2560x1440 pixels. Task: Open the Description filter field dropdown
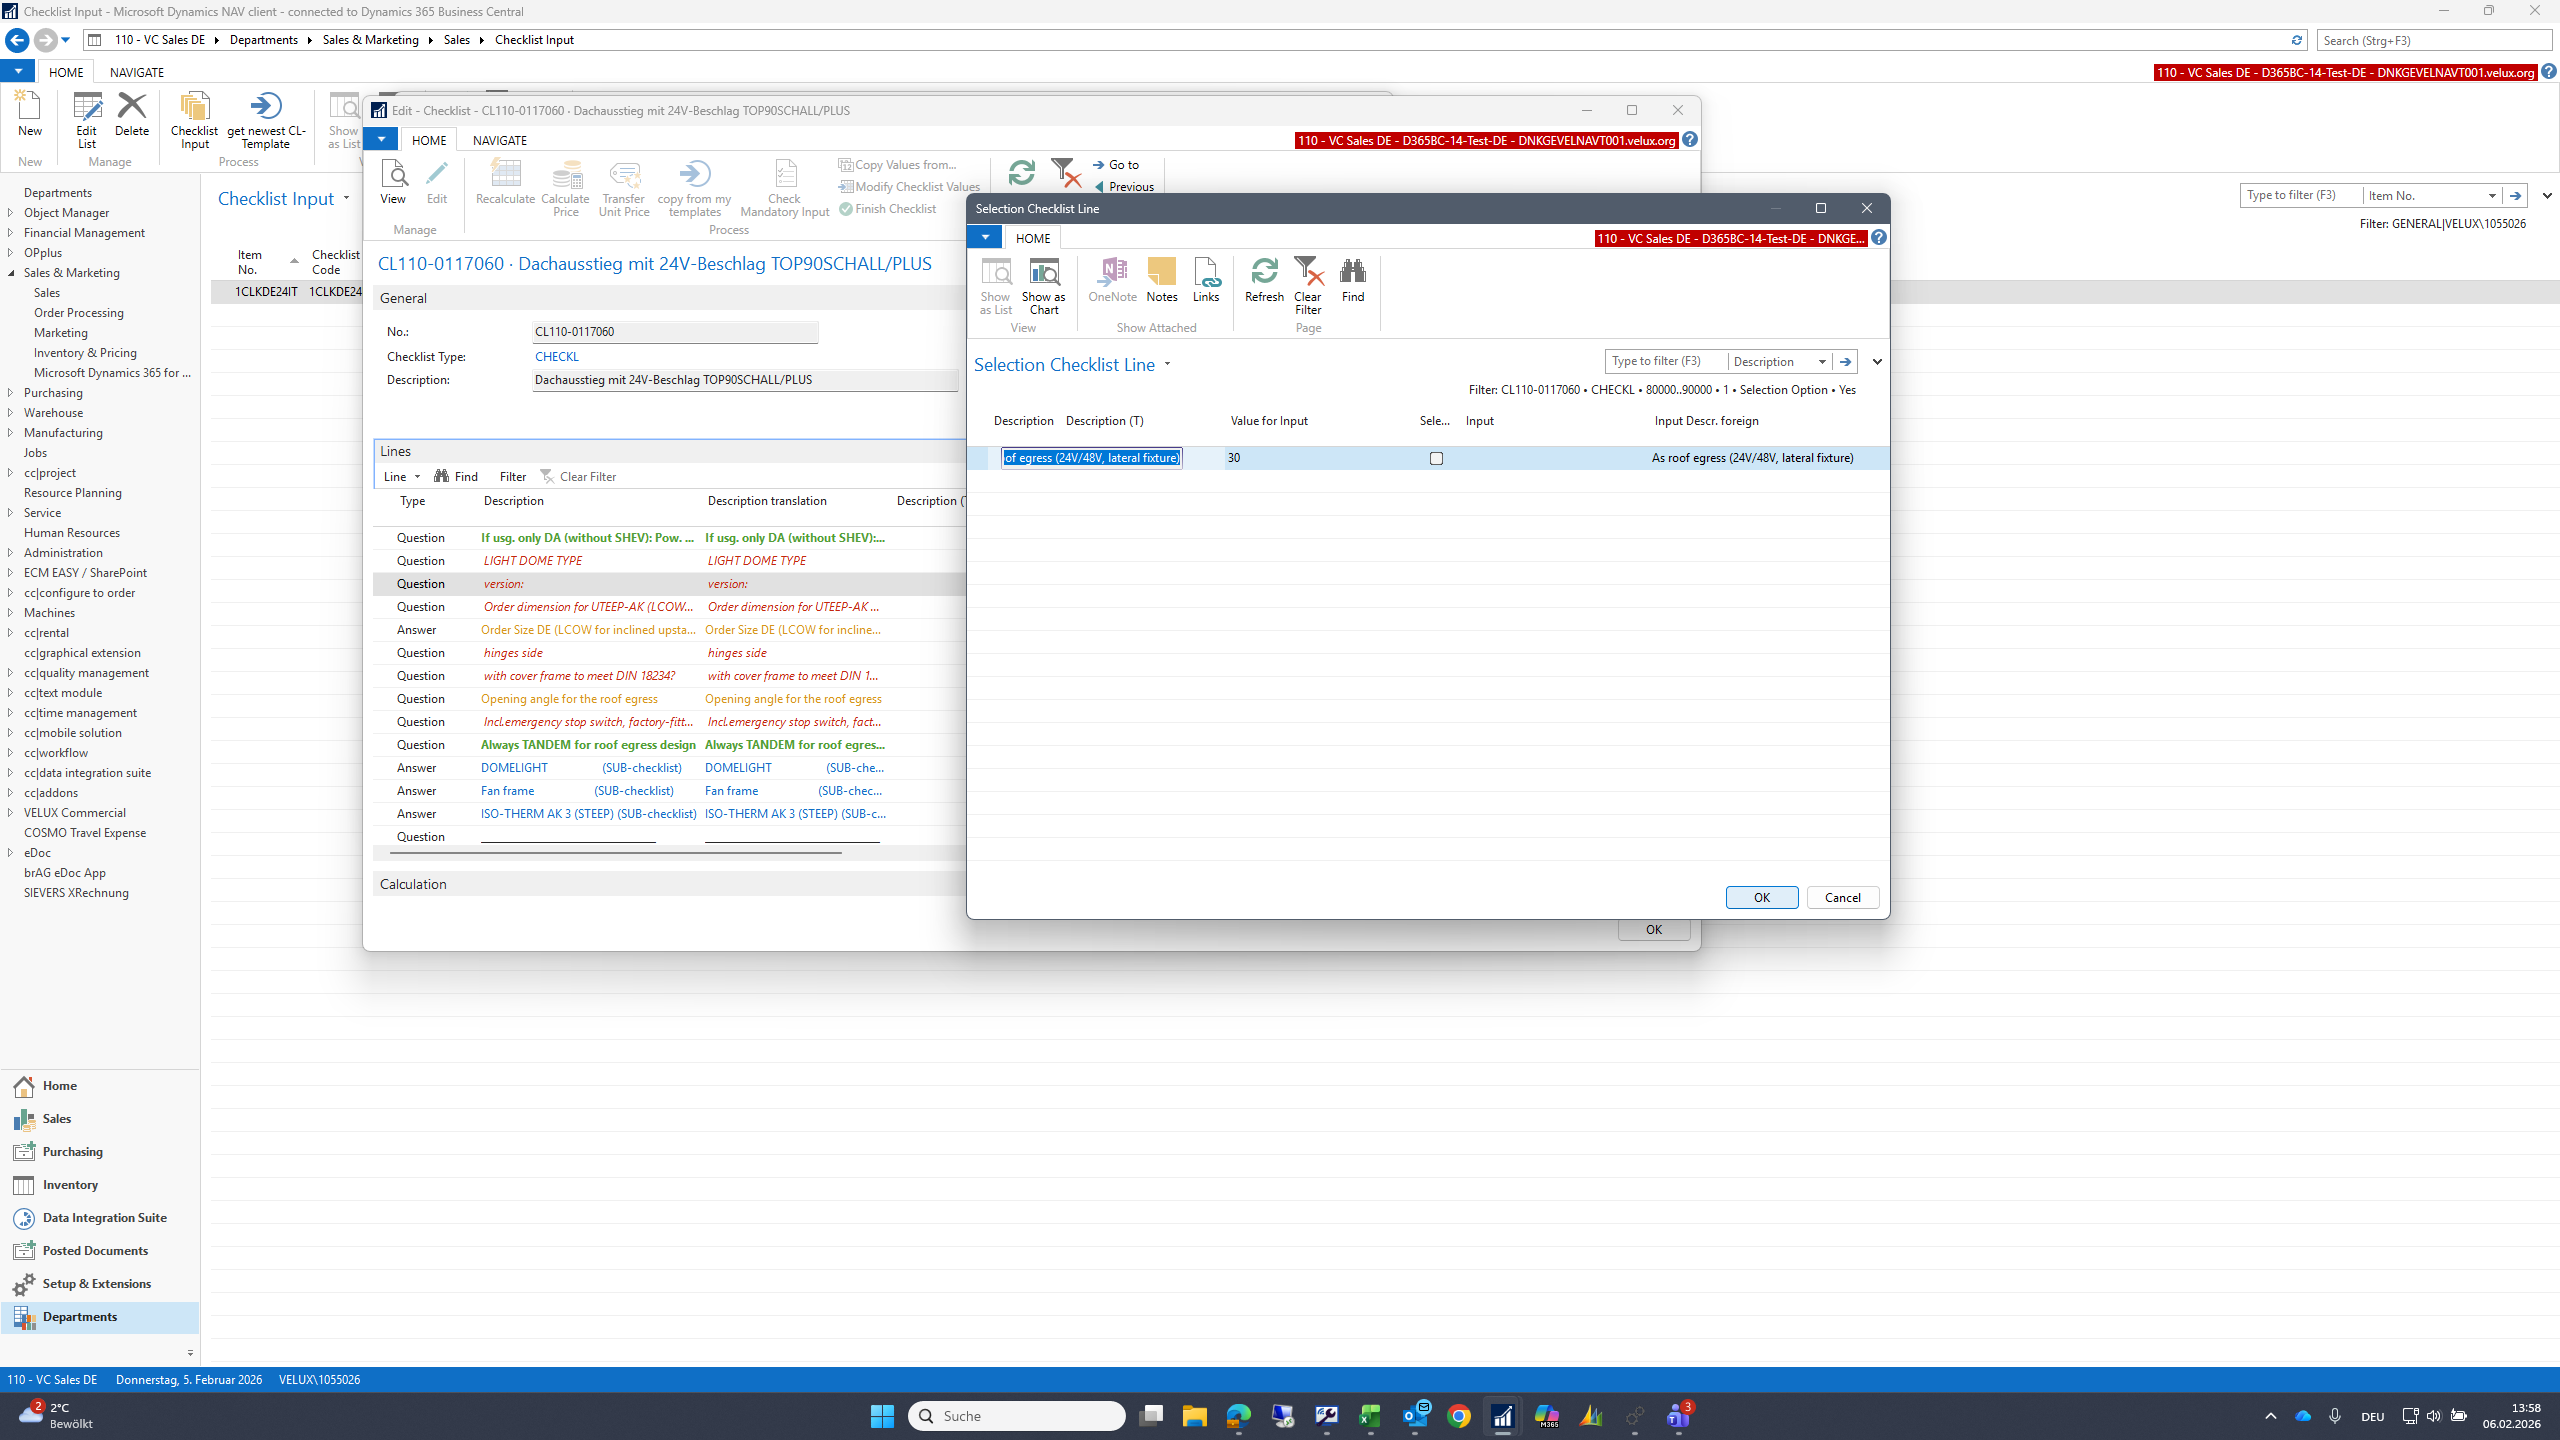point(1822,362)
